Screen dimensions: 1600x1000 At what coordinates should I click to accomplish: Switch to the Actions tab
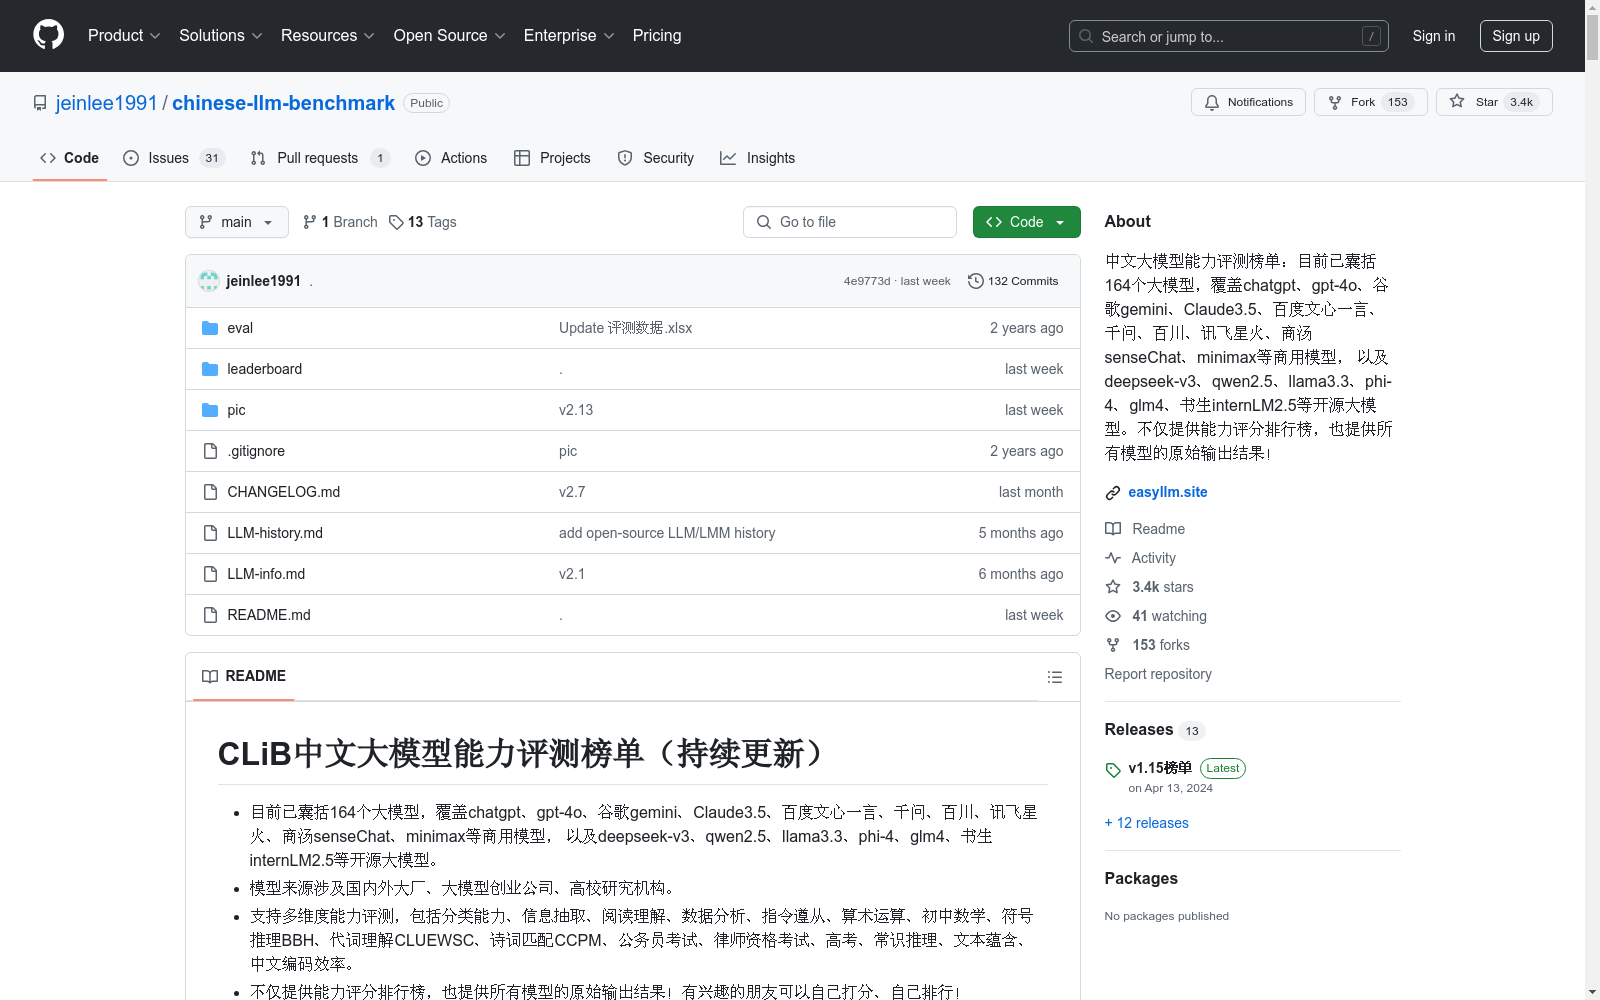451,158
